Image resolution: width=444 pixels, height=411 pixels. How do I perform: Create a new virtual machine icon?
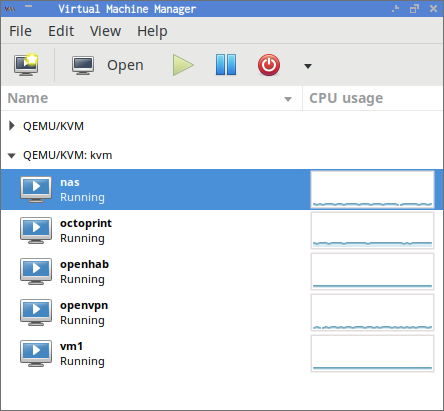click(26, 65)
